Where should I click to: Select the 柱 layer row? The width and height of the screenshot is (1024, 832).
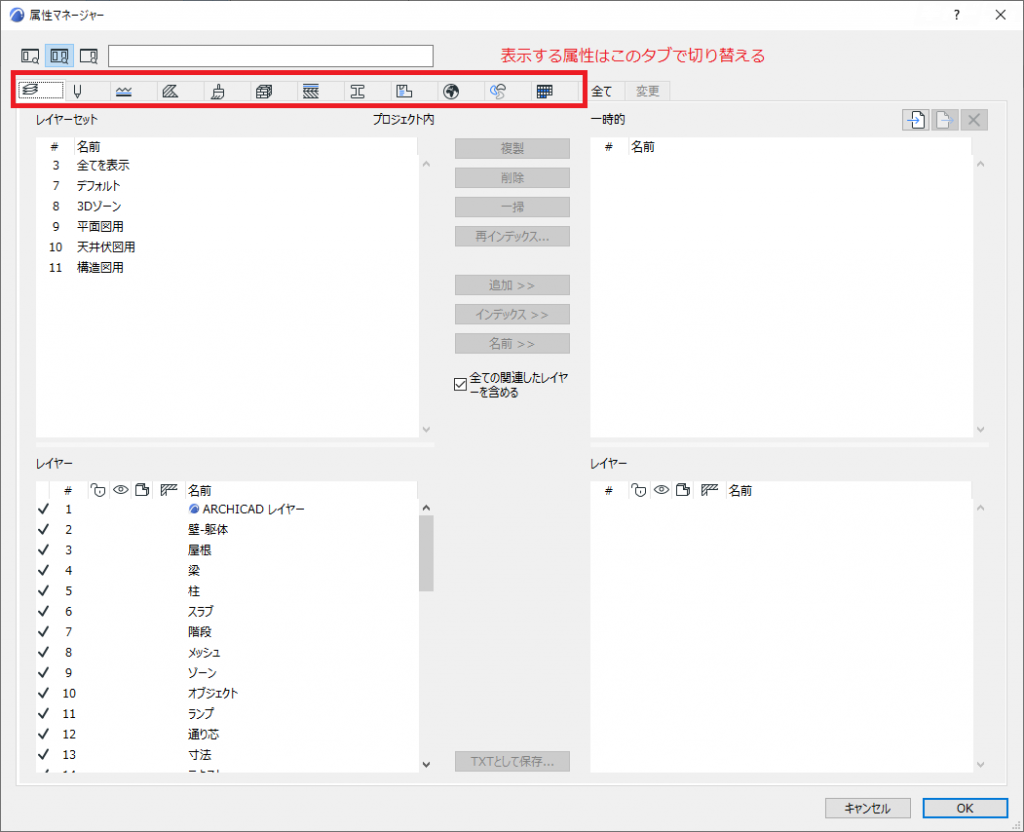(x=227, y=591)
